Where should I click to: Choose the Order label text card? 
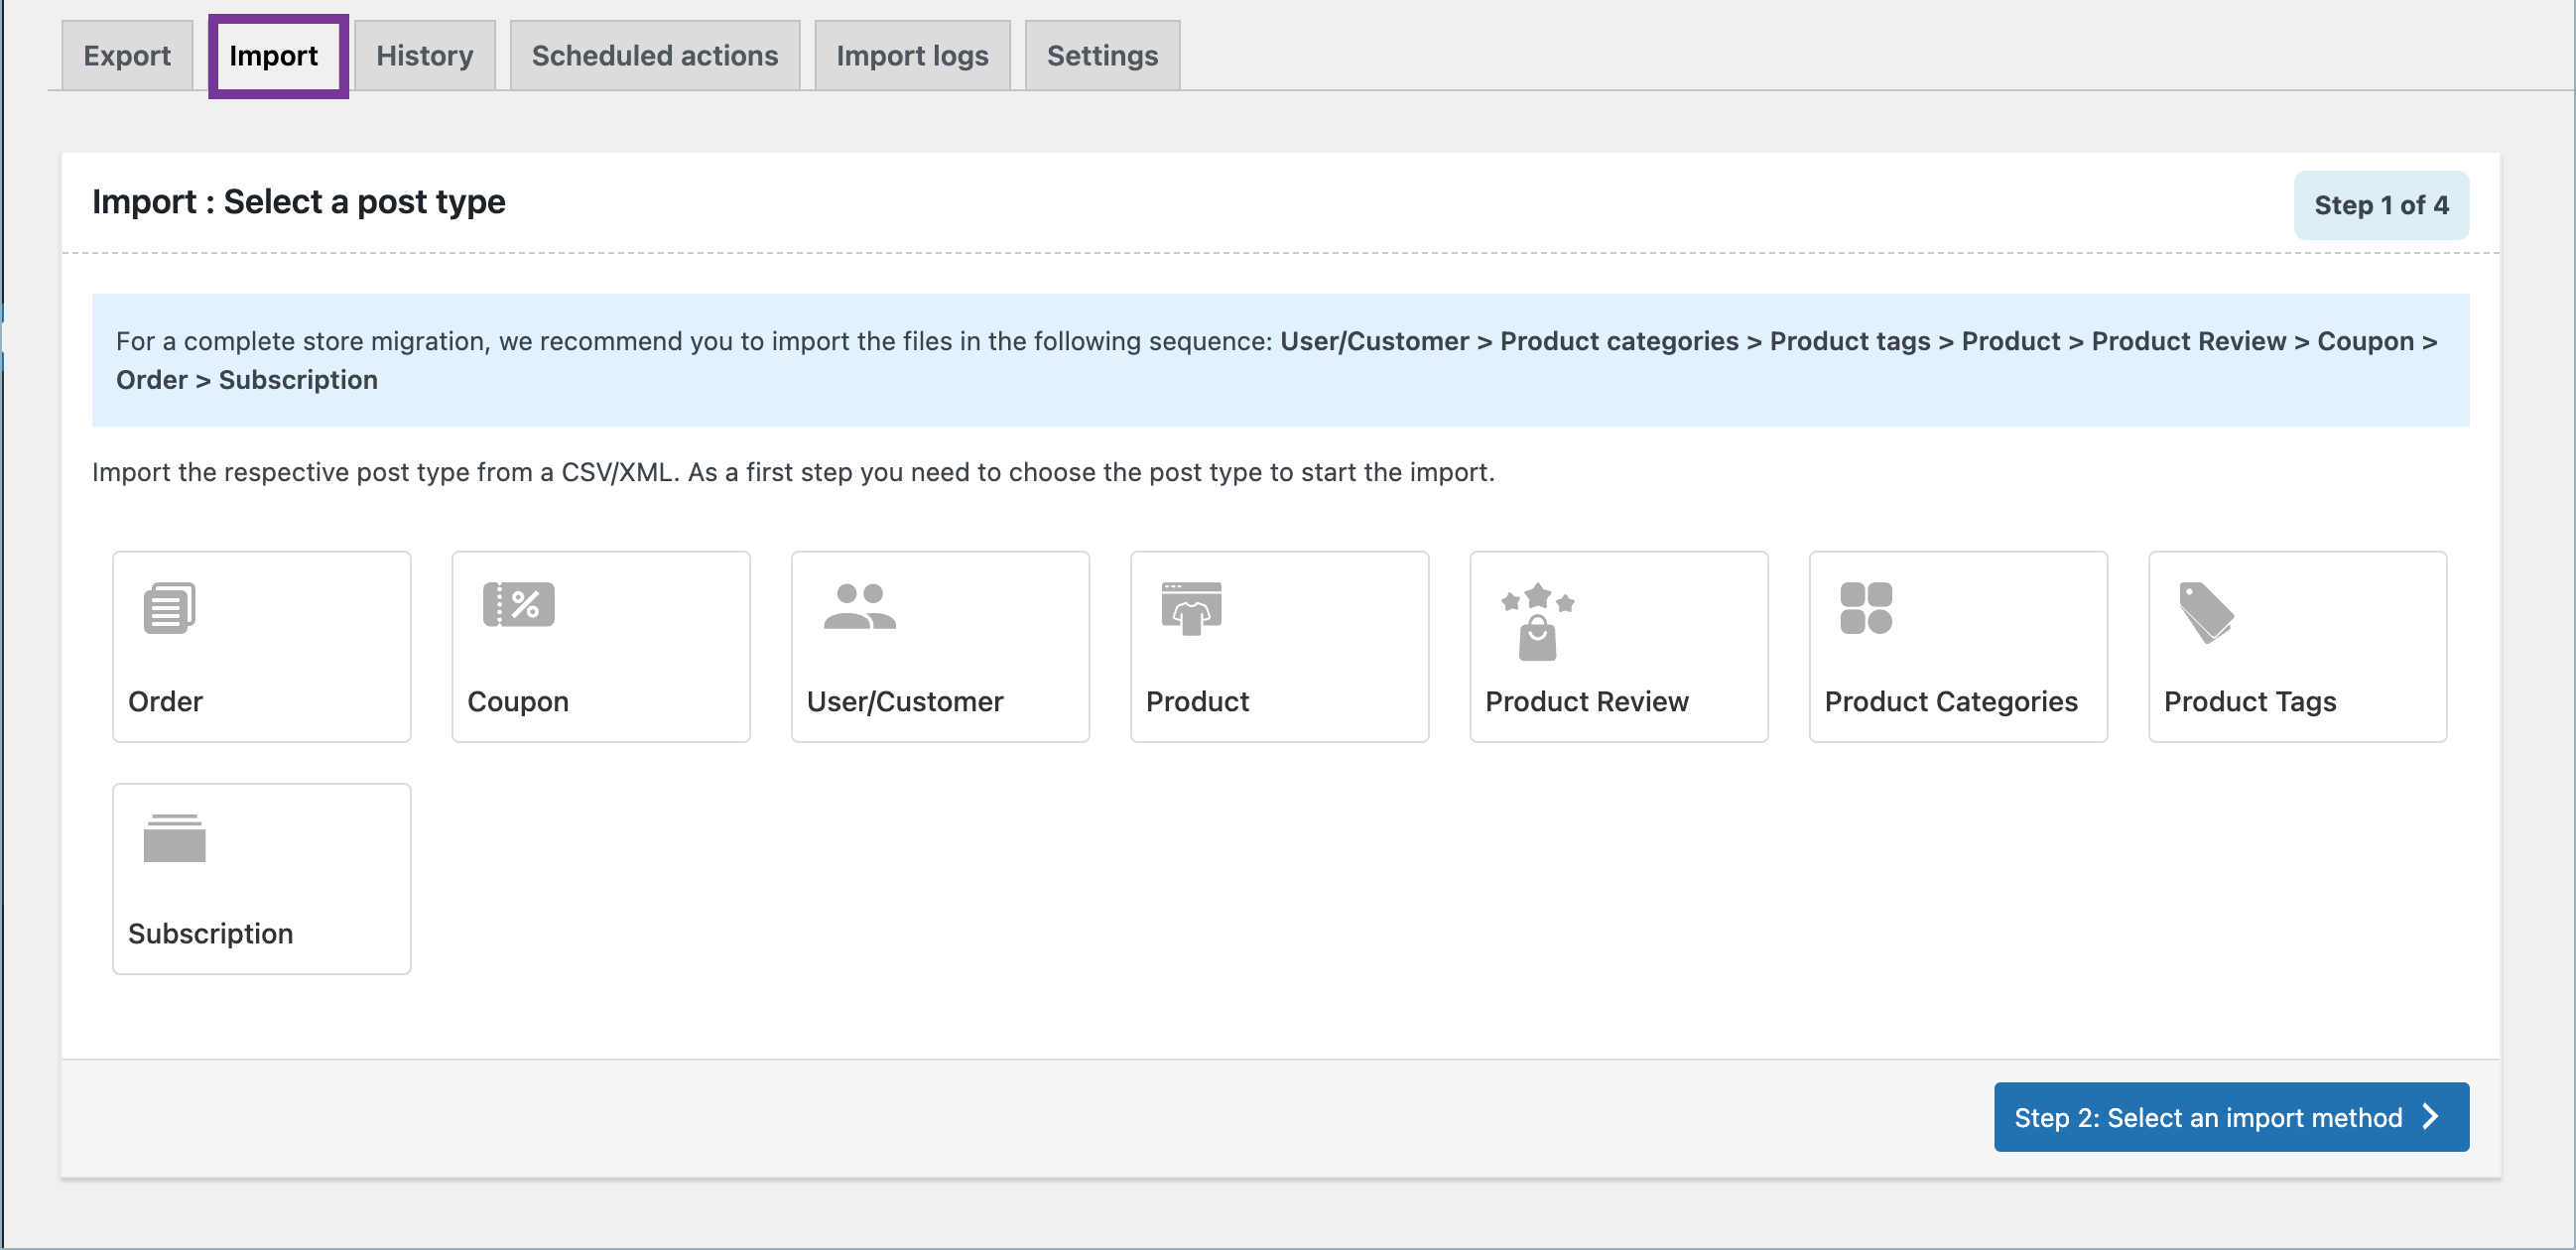(165, 701)
